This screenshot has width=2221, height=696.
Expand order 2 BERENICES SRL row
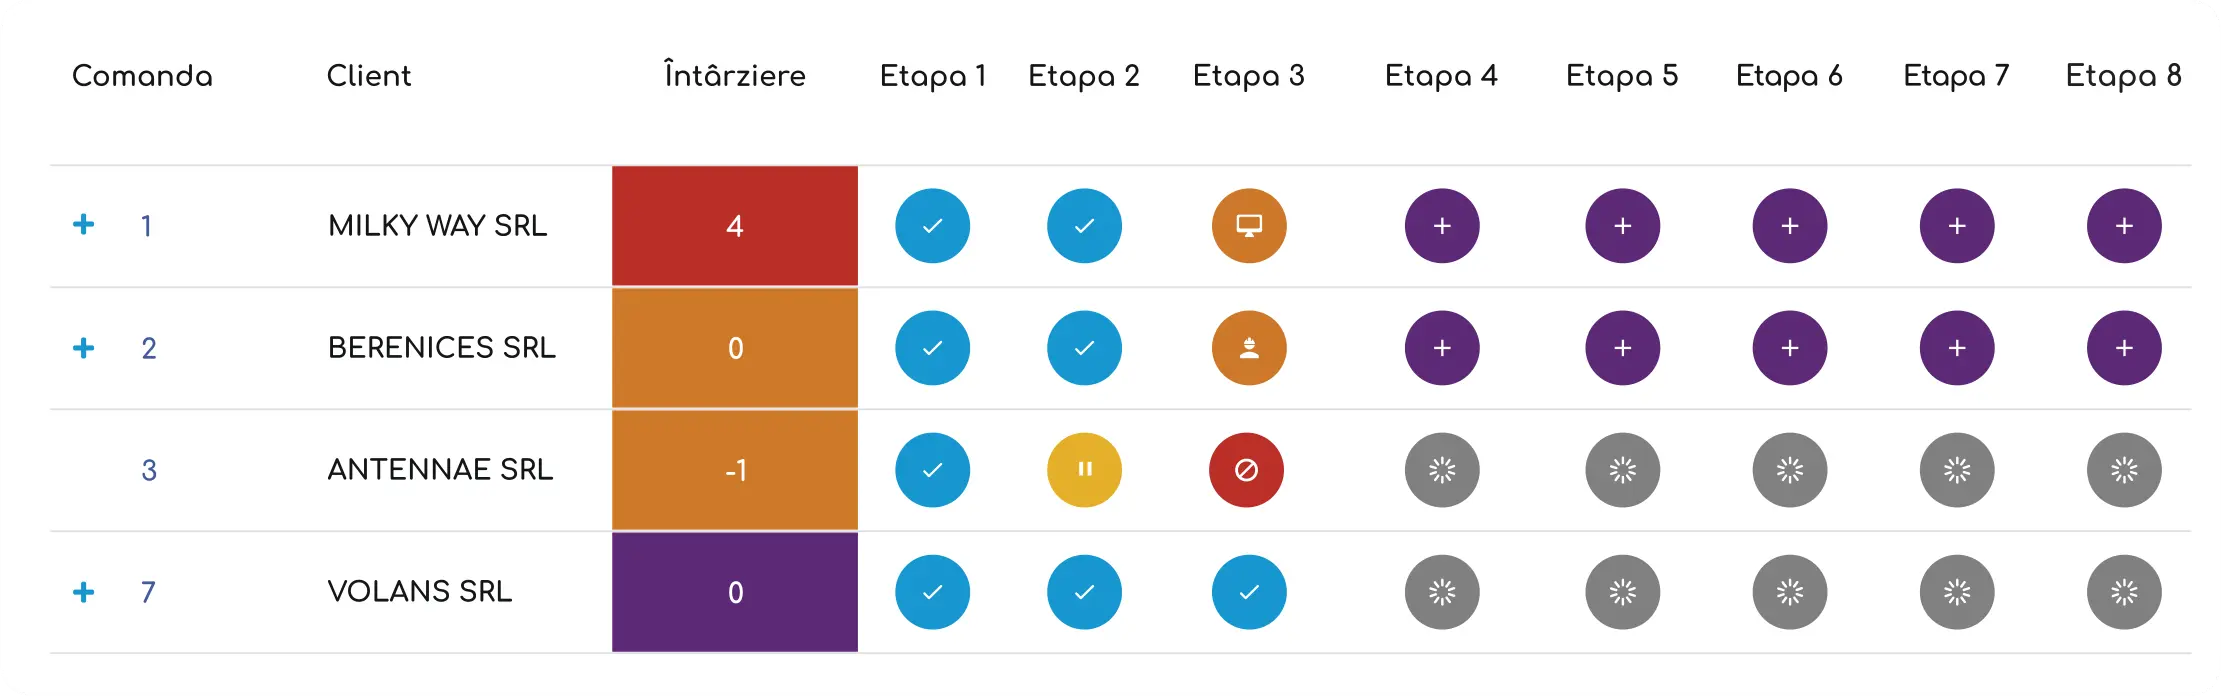(84, 348)
